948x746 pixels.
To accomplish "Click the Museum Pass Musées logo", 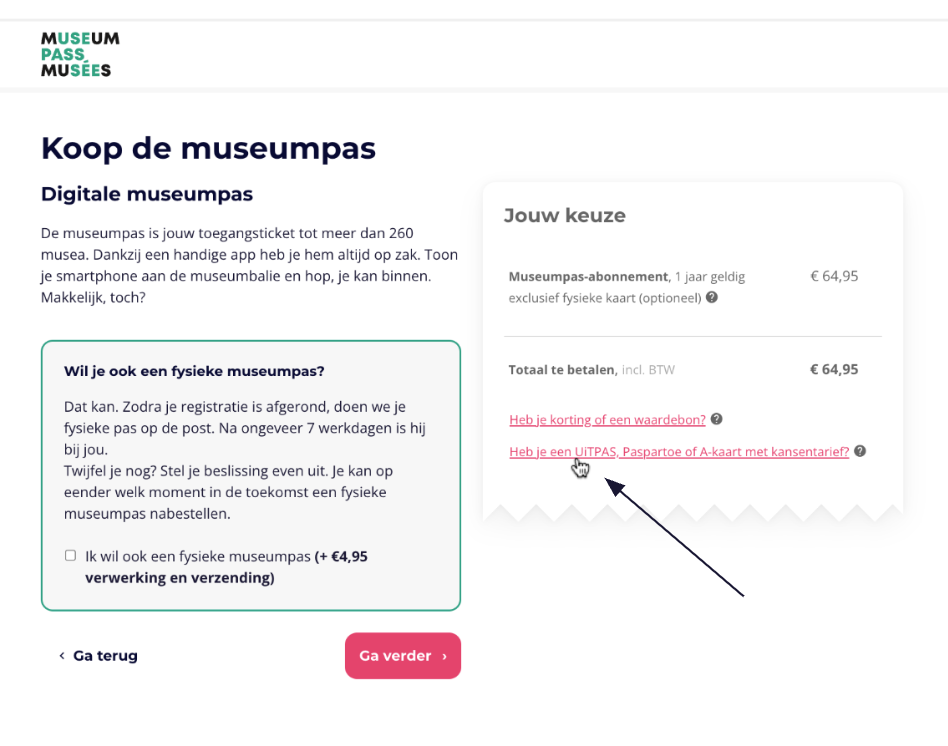I will pos(80,54).
